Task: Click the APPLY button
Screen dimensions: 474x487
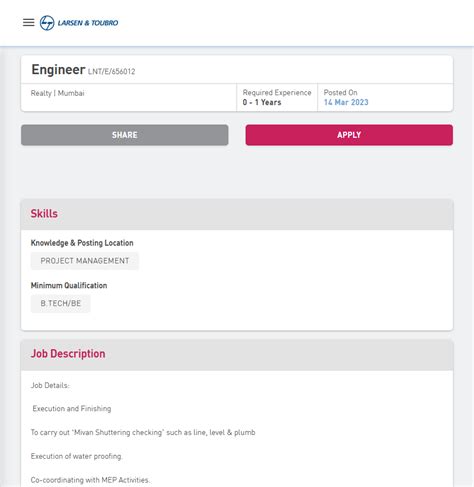Action: 349,135
